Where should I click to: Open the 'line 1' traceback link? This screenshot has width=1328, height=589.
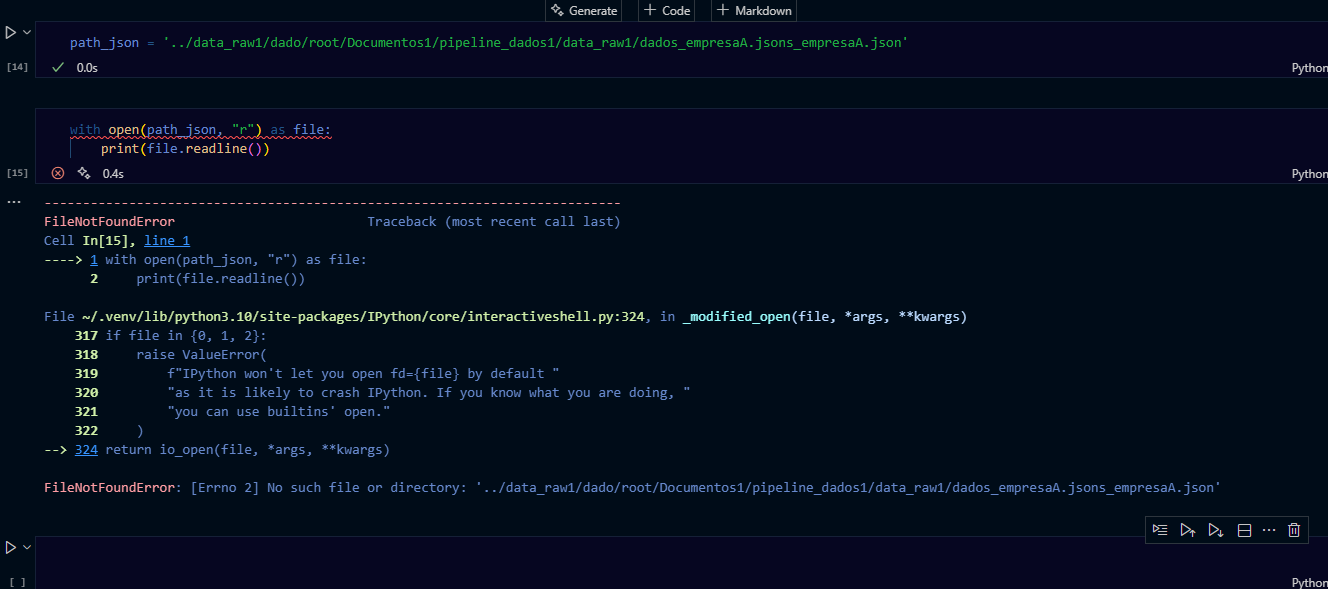pos(166,241)
